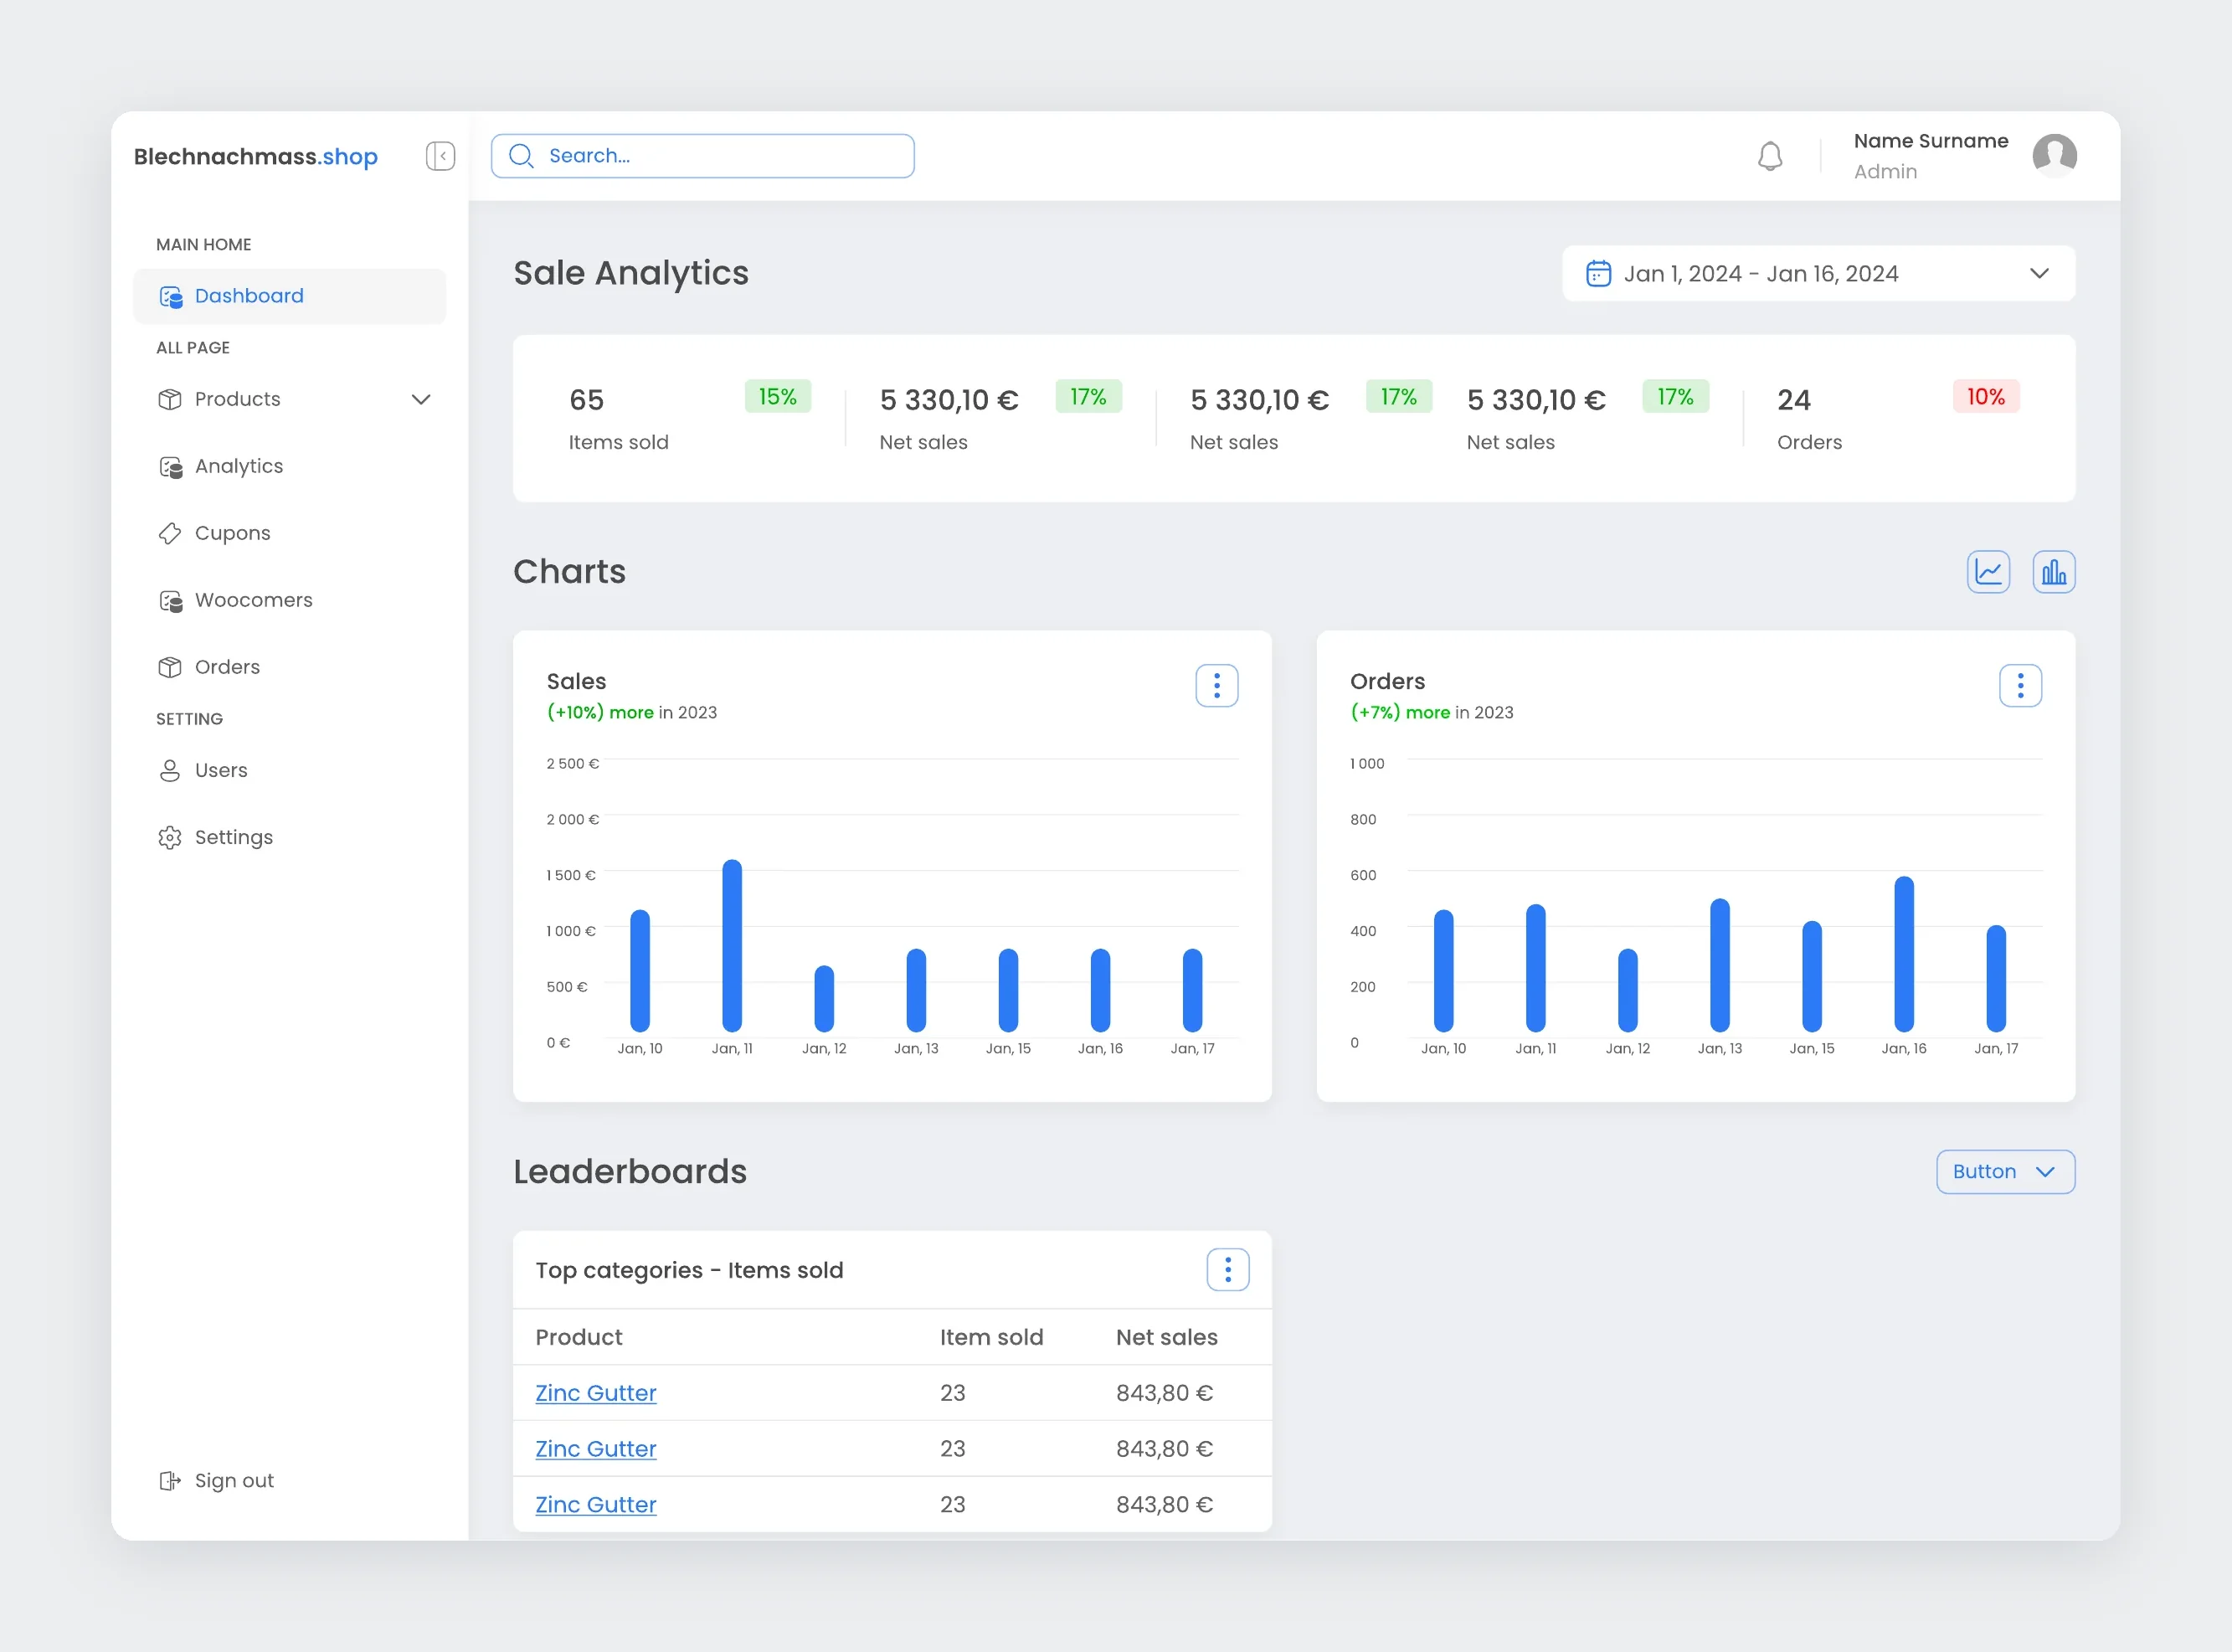Click the red 10% badge on Orders
The image size is (2232, 1652).
click(1986, 397)
